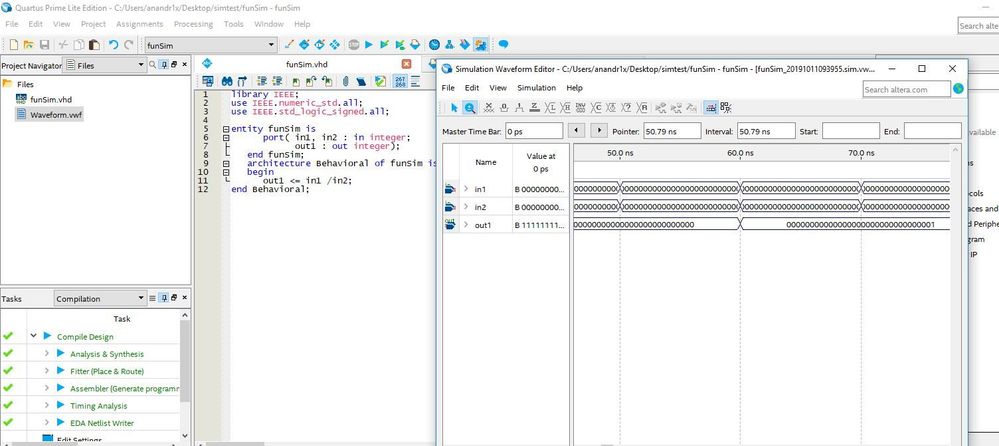Viewport: 999px width, 446px height.
Task: Click the undo icon in Quartus toolbar
Action: coord(113,45)
